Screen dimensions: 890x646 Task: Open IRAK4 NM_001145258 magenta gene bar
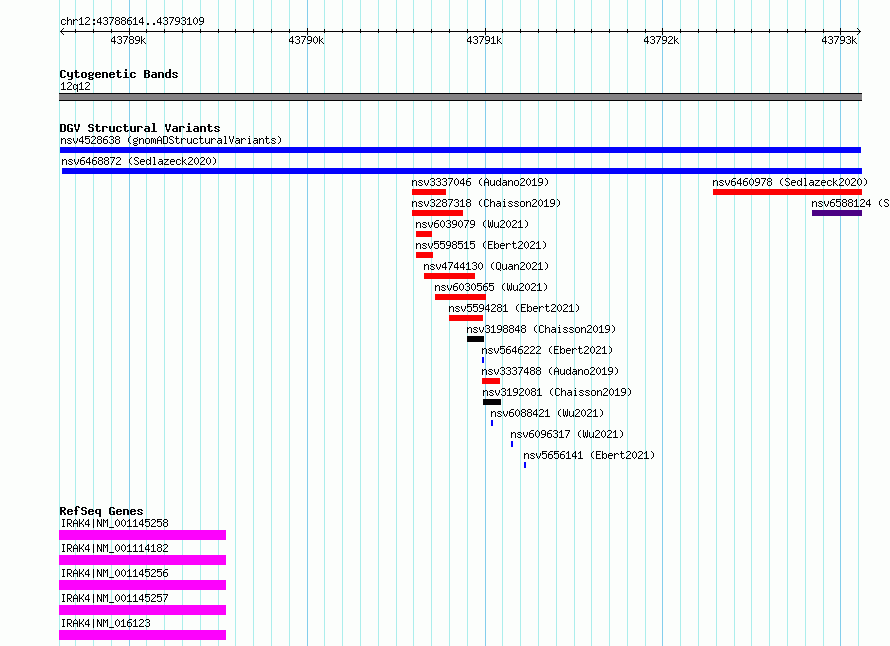(x=142, y=535)
